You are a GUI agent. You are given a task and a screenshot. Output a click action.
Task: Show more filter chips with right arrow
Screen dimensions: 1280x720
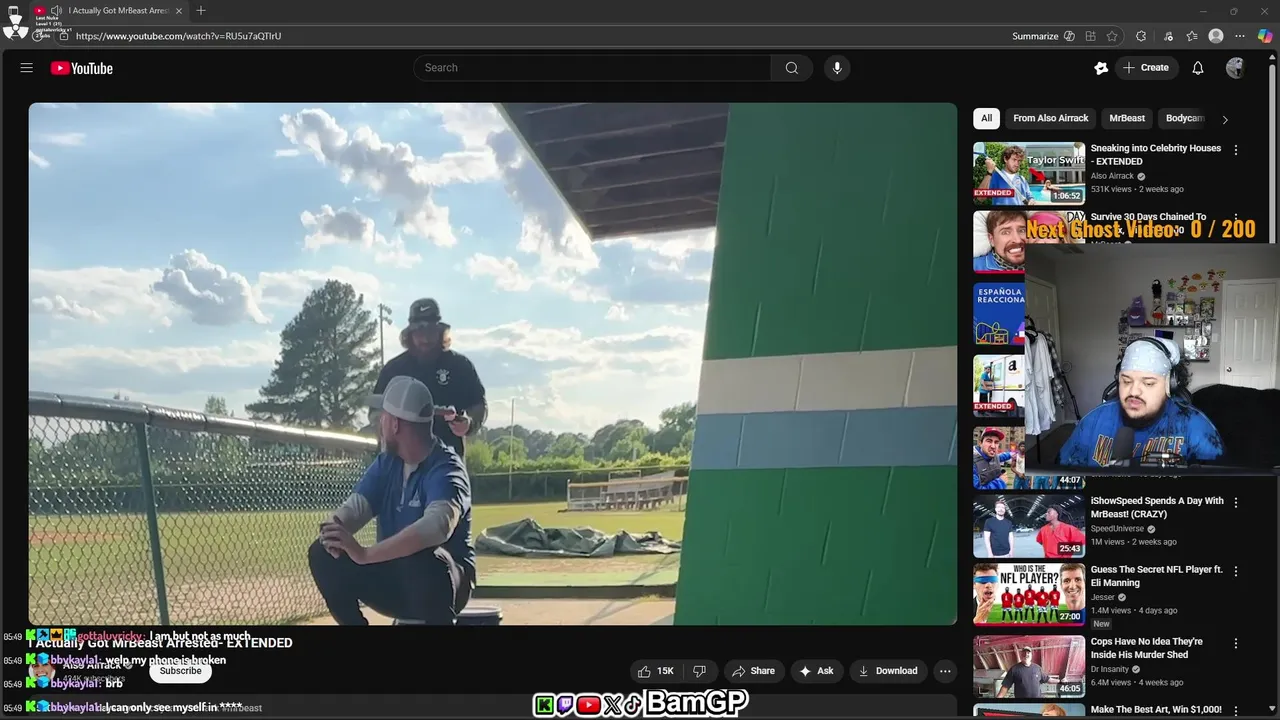click(1225, 119)
